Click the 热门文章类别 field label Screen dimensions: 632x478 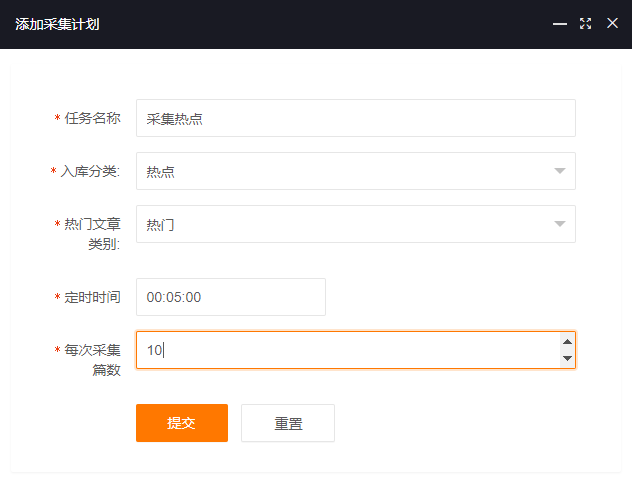pos(92,234)
